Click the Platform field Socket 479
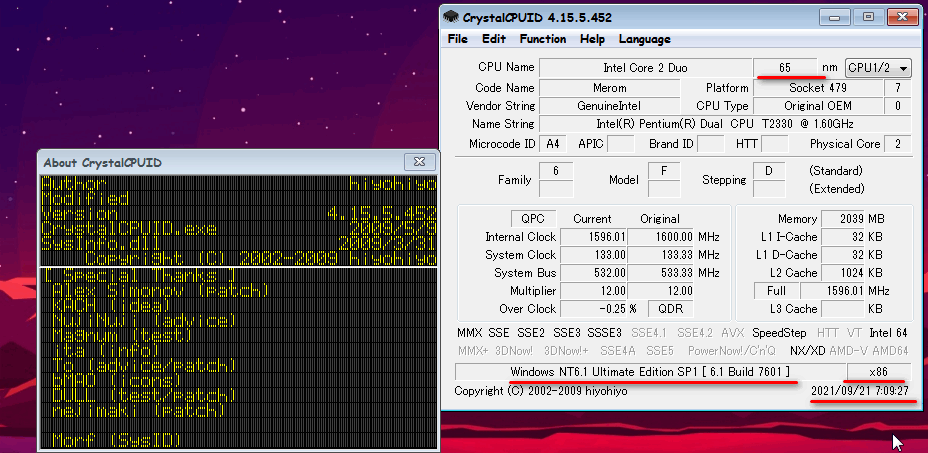Screen dimensions: 928x453 (x=817, y=88)
